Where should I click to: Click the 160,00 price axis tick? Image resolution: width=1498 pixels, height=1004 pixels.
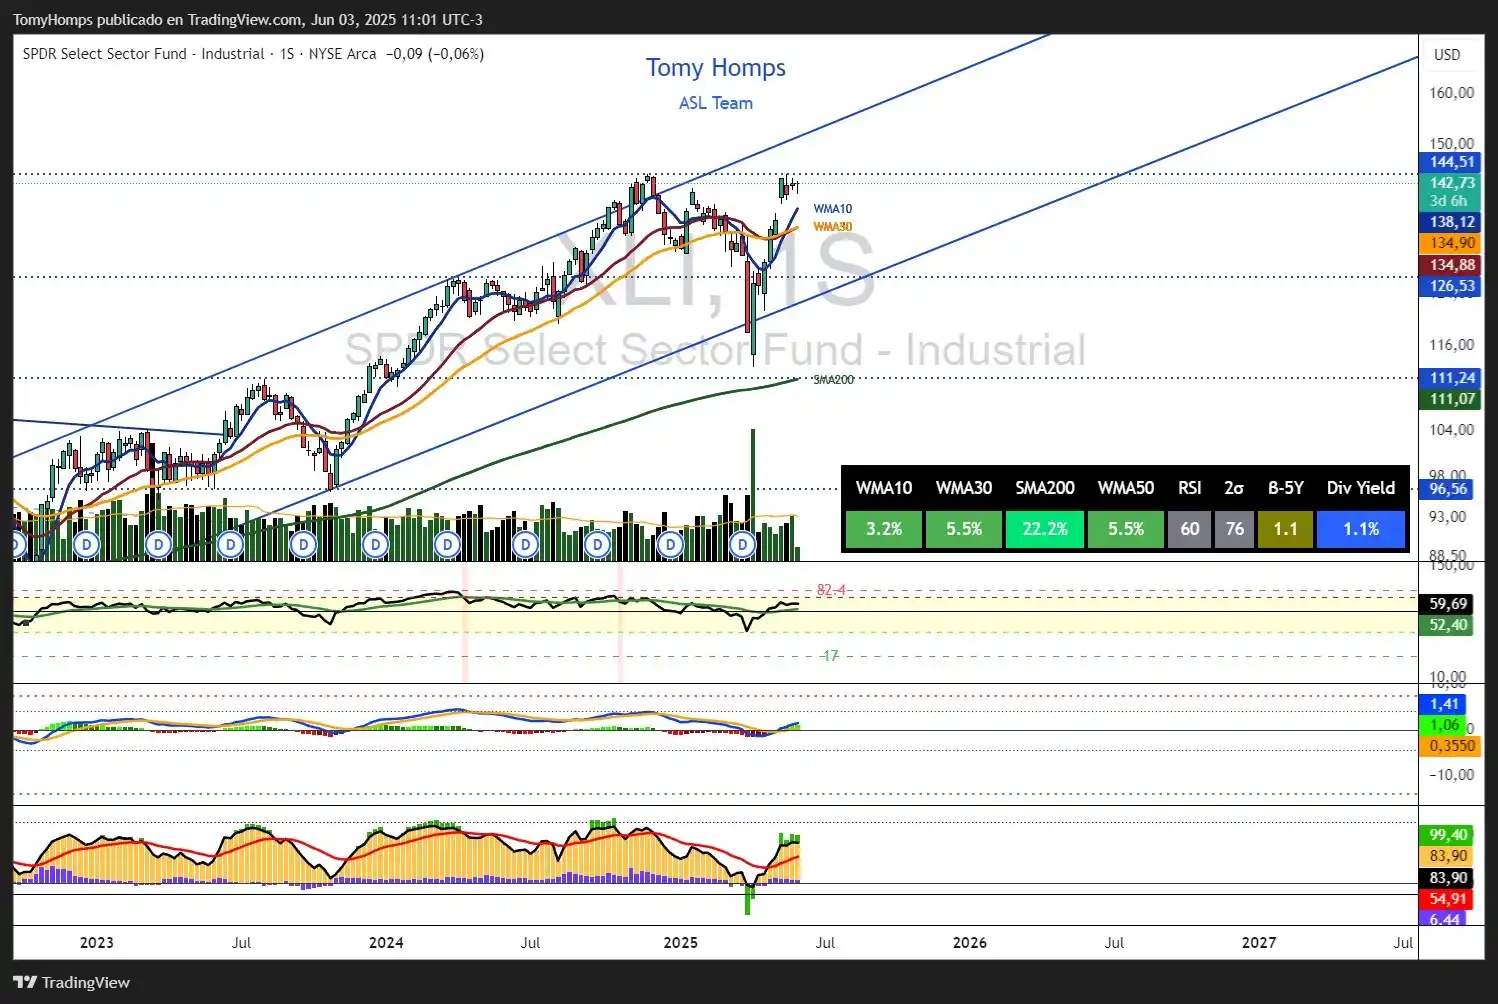tap(1452, 93)
